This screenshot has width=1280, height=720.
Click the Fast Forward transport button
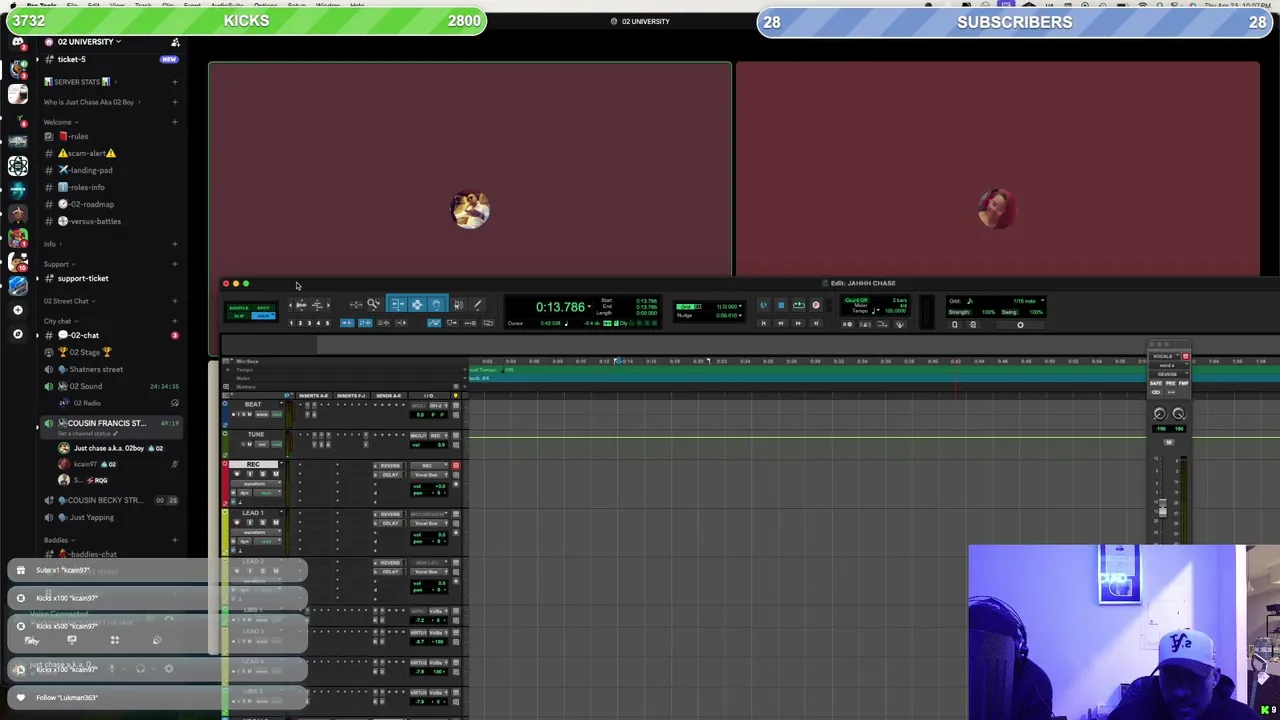[798, 323]
